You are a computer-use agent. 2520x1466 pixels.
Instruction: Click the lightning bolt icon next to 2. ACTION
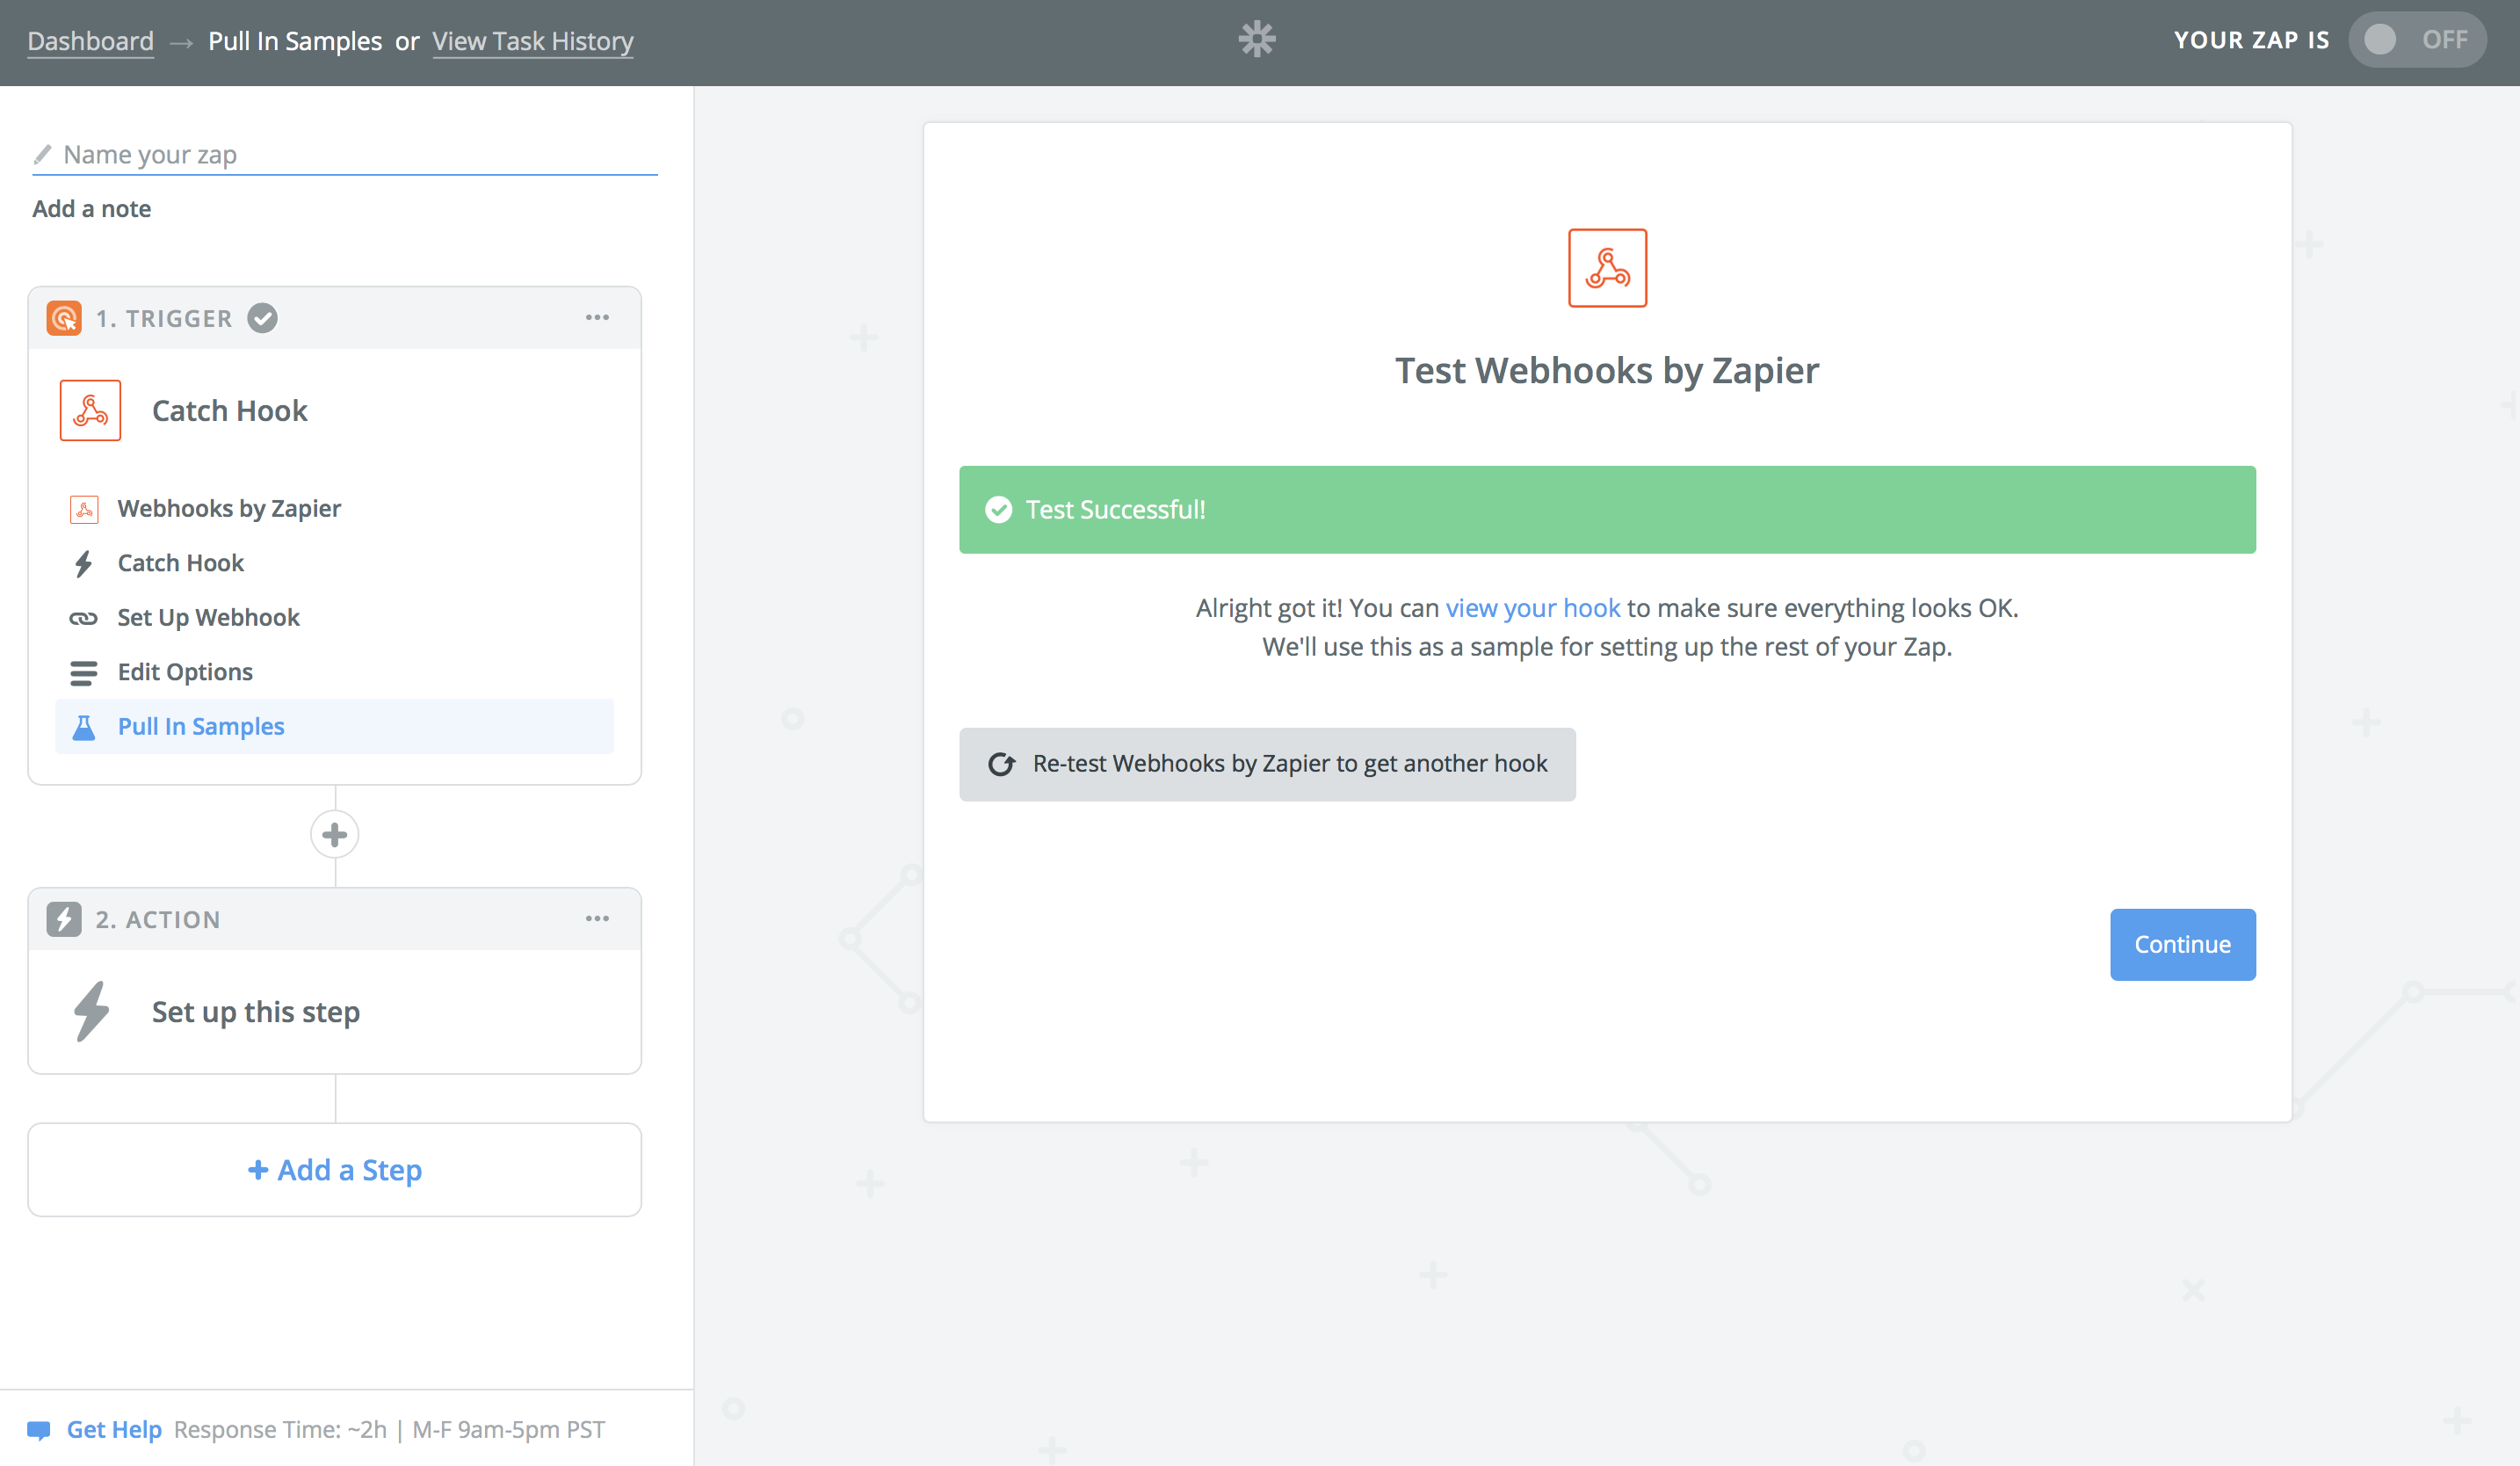pyautogui.click(x=64, y=919)
